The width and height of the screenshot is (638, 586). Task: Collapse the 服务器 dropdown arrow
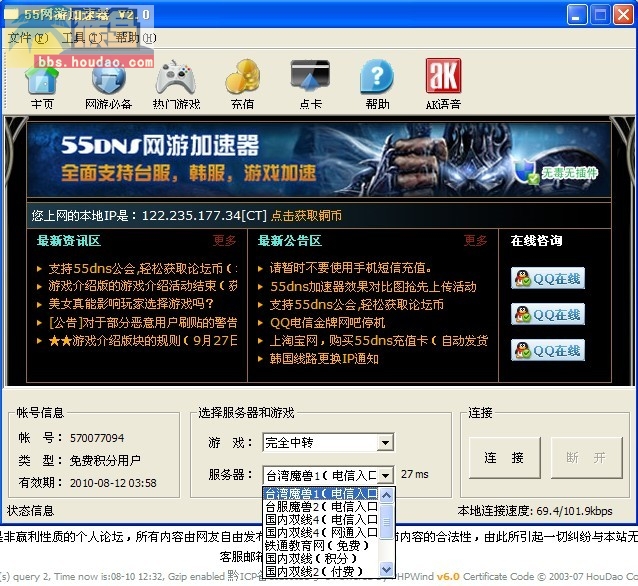[x=385, y=474]
